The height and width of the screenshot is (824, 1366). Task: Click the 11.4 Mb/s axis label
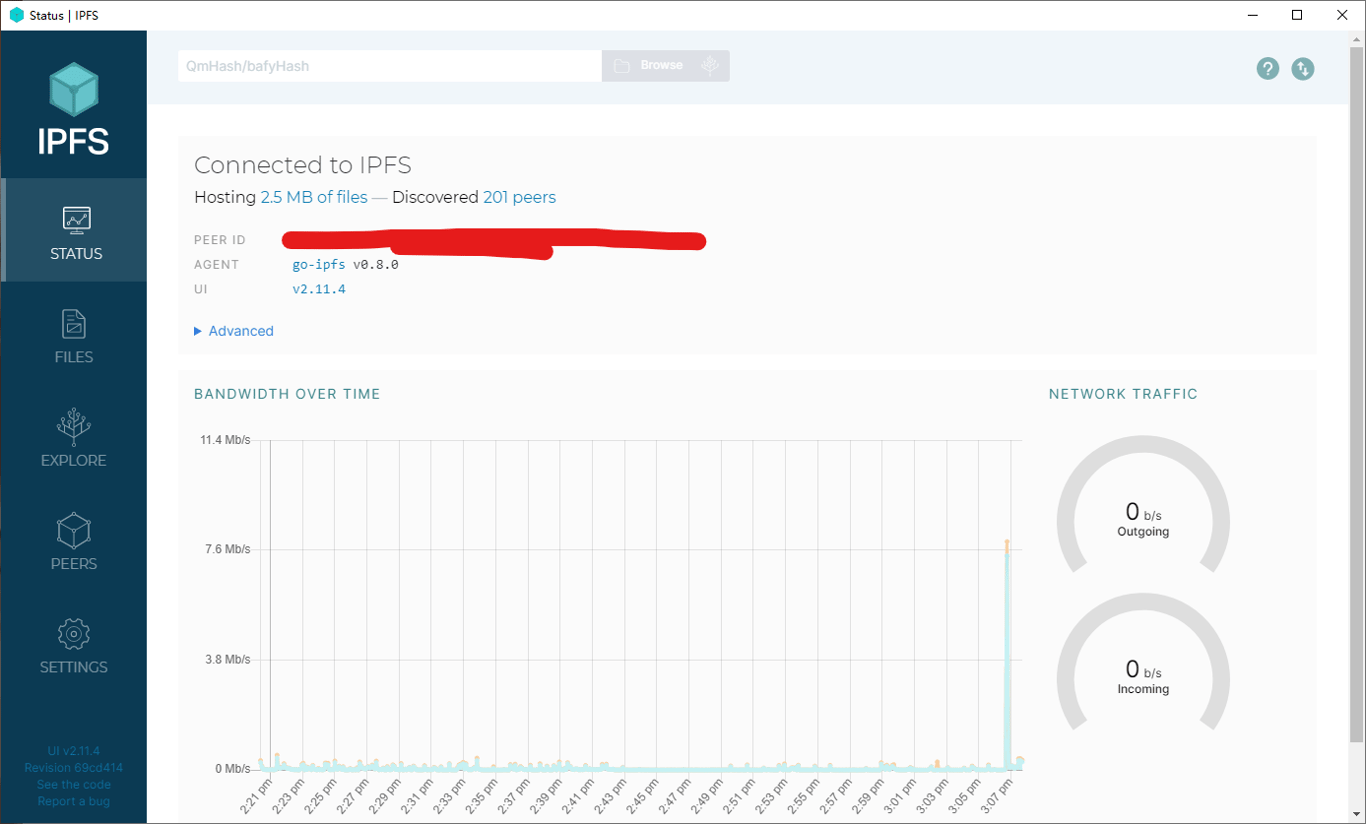226,440
